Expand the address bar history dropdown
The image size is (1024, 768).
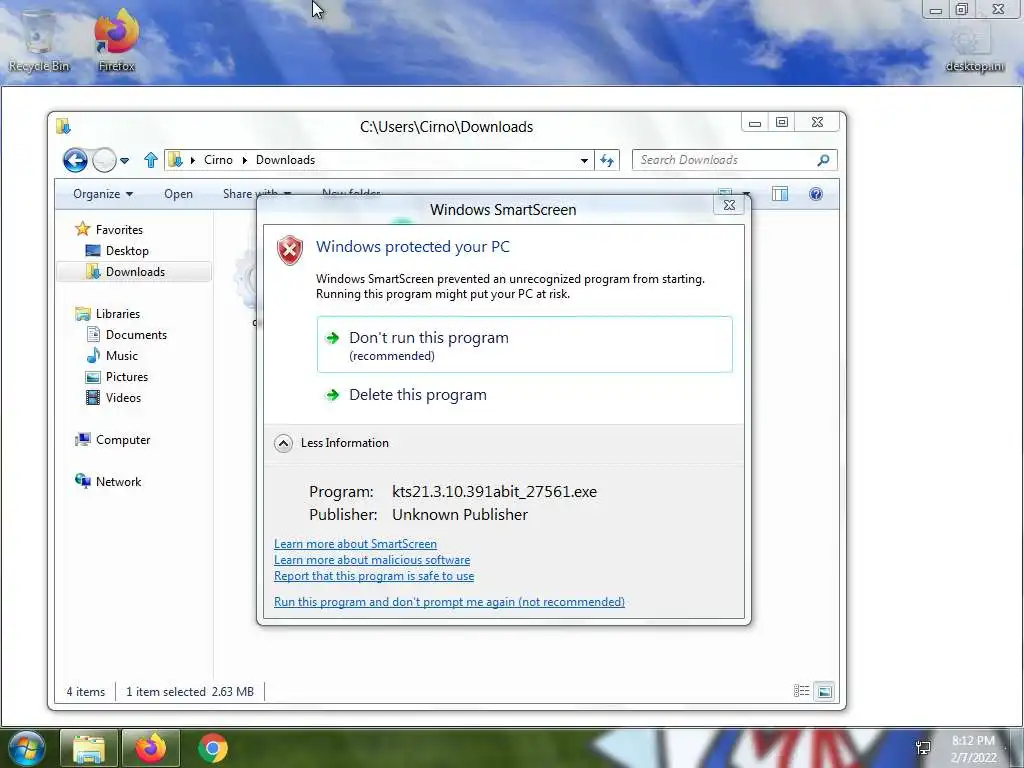584,161
